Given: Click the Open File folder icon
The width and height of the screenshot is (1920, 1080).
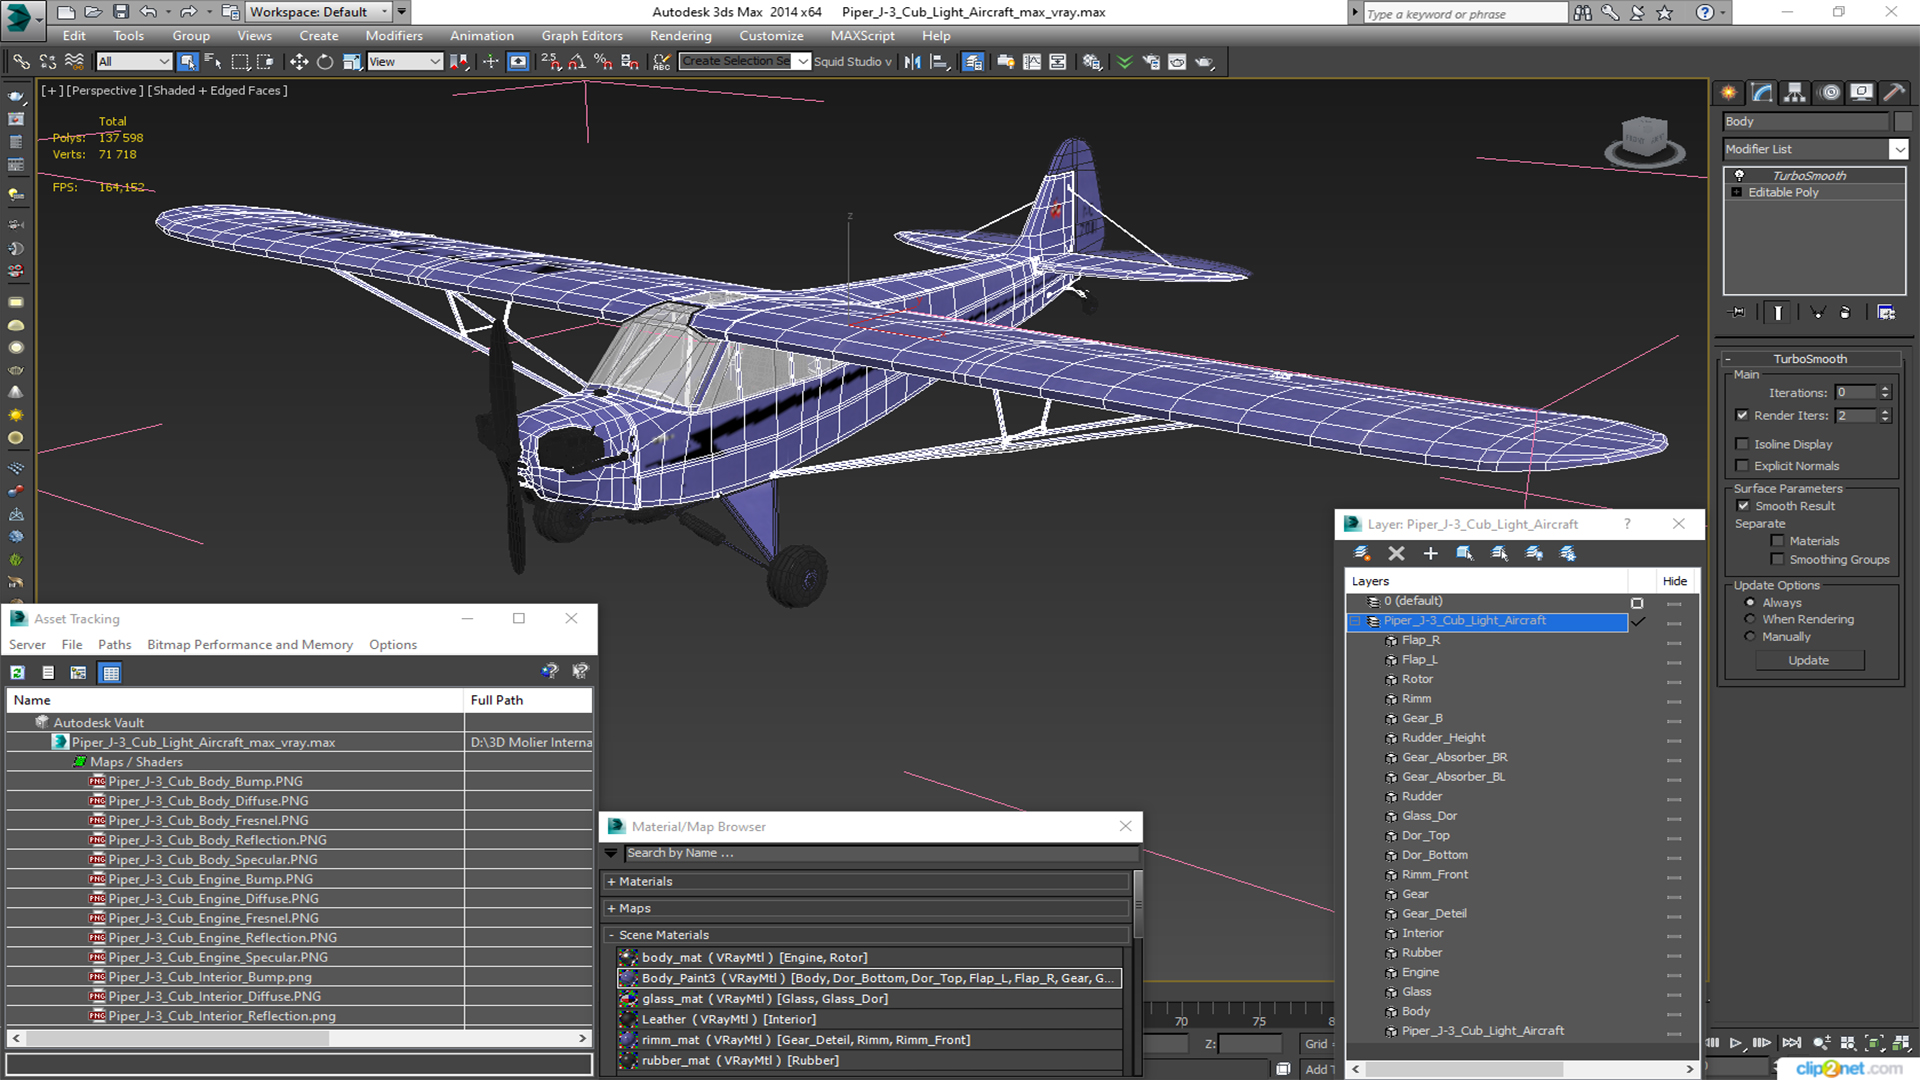Looking at the screenshot, I should pos(93,12).
